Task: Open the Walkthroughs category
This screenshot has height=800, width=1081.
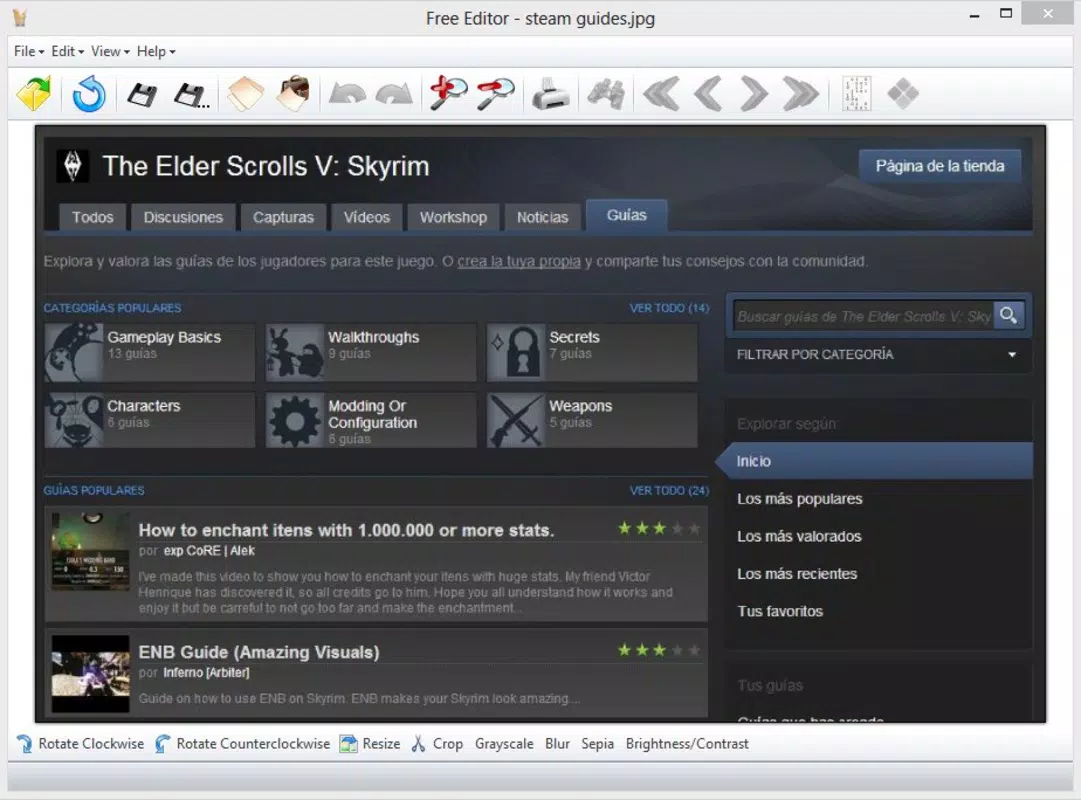Action: [371, 352]
